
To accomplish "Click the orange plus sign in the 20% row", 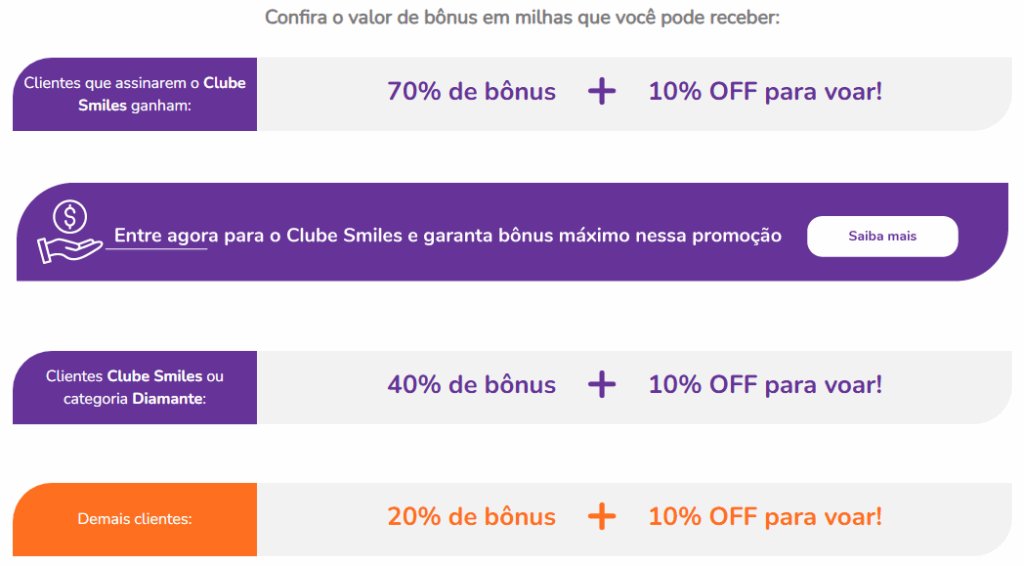I will 601,516.
